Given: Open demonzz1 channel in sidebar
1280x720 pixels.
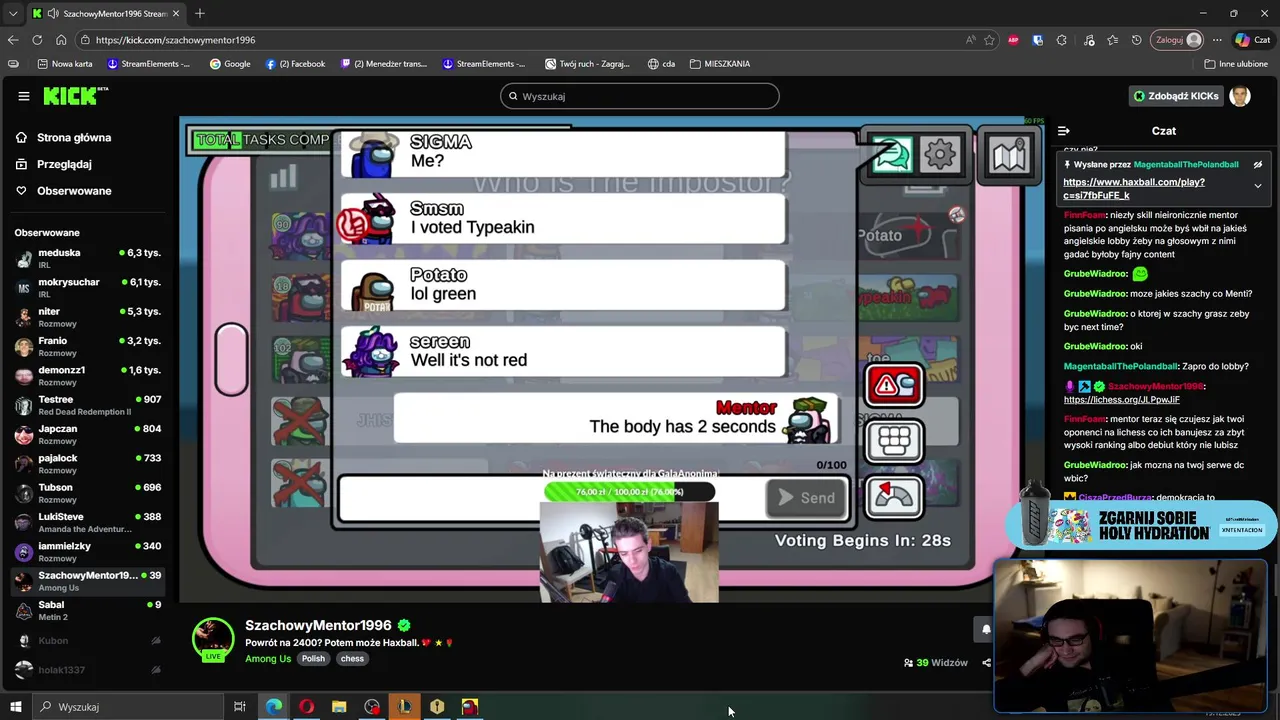Looking at the screenshot, I should tap(88, 375).
